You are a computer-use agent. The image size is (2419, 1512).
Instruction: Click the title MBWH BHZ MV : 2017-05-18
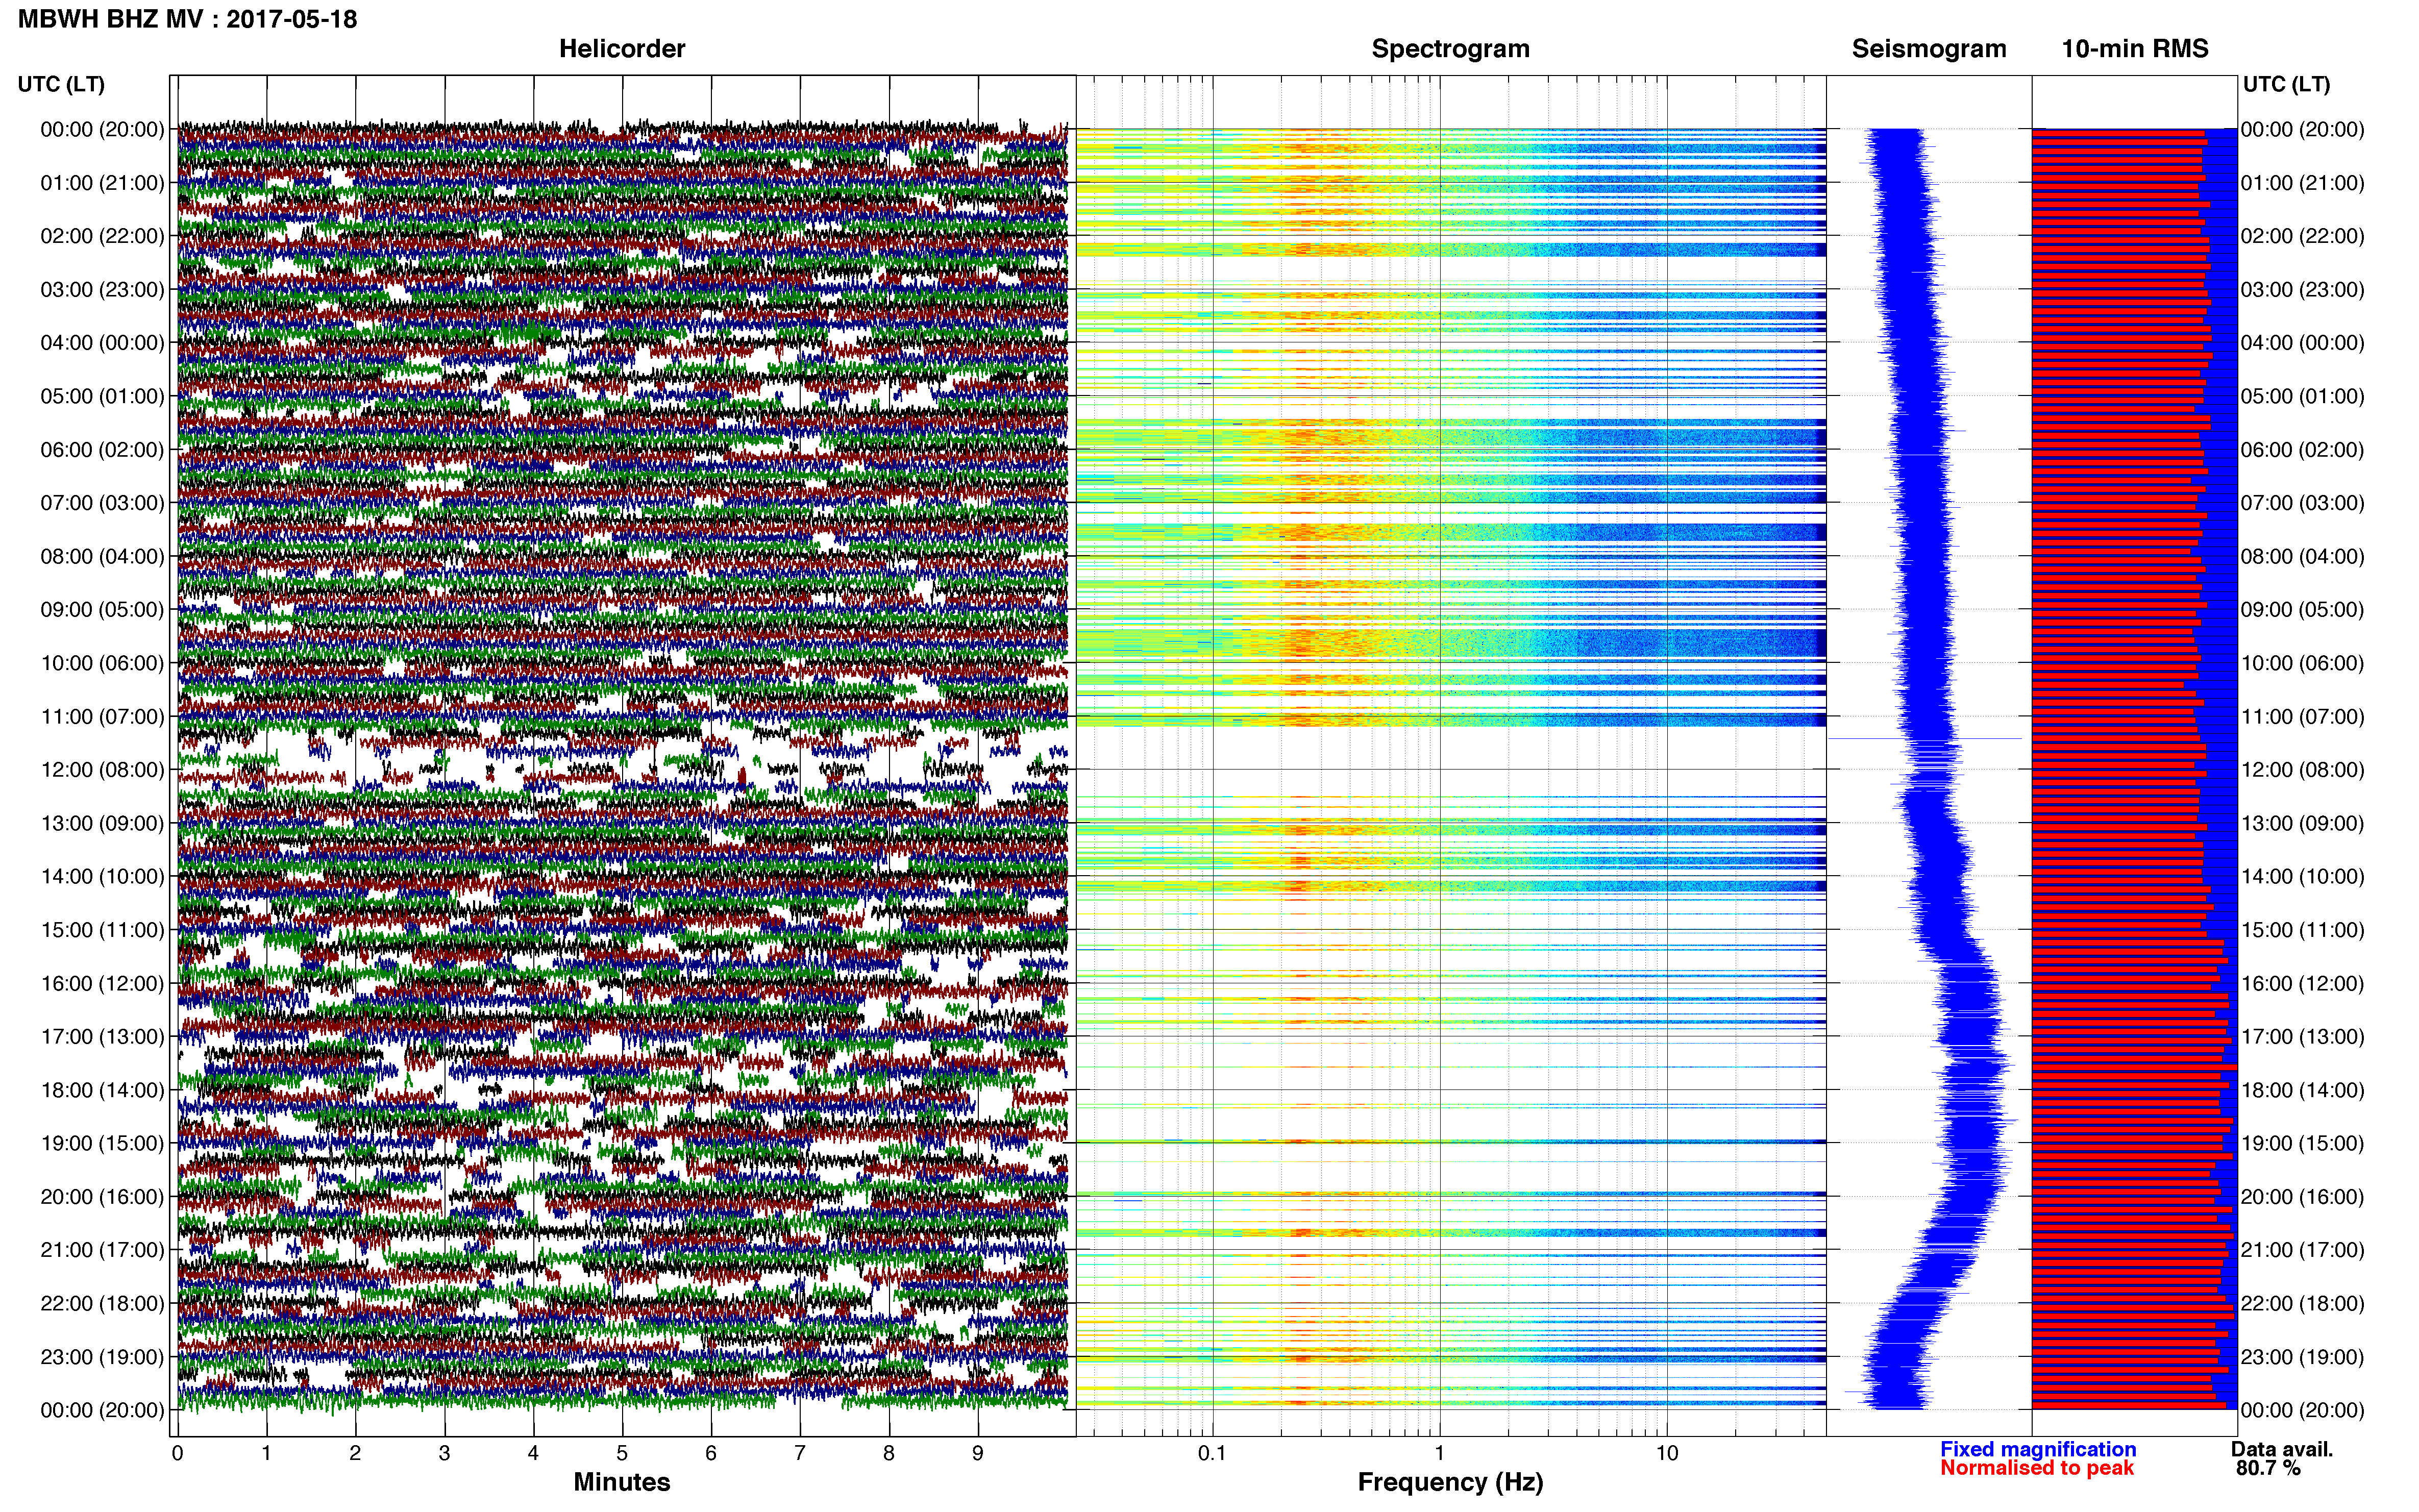pos(187,19)
